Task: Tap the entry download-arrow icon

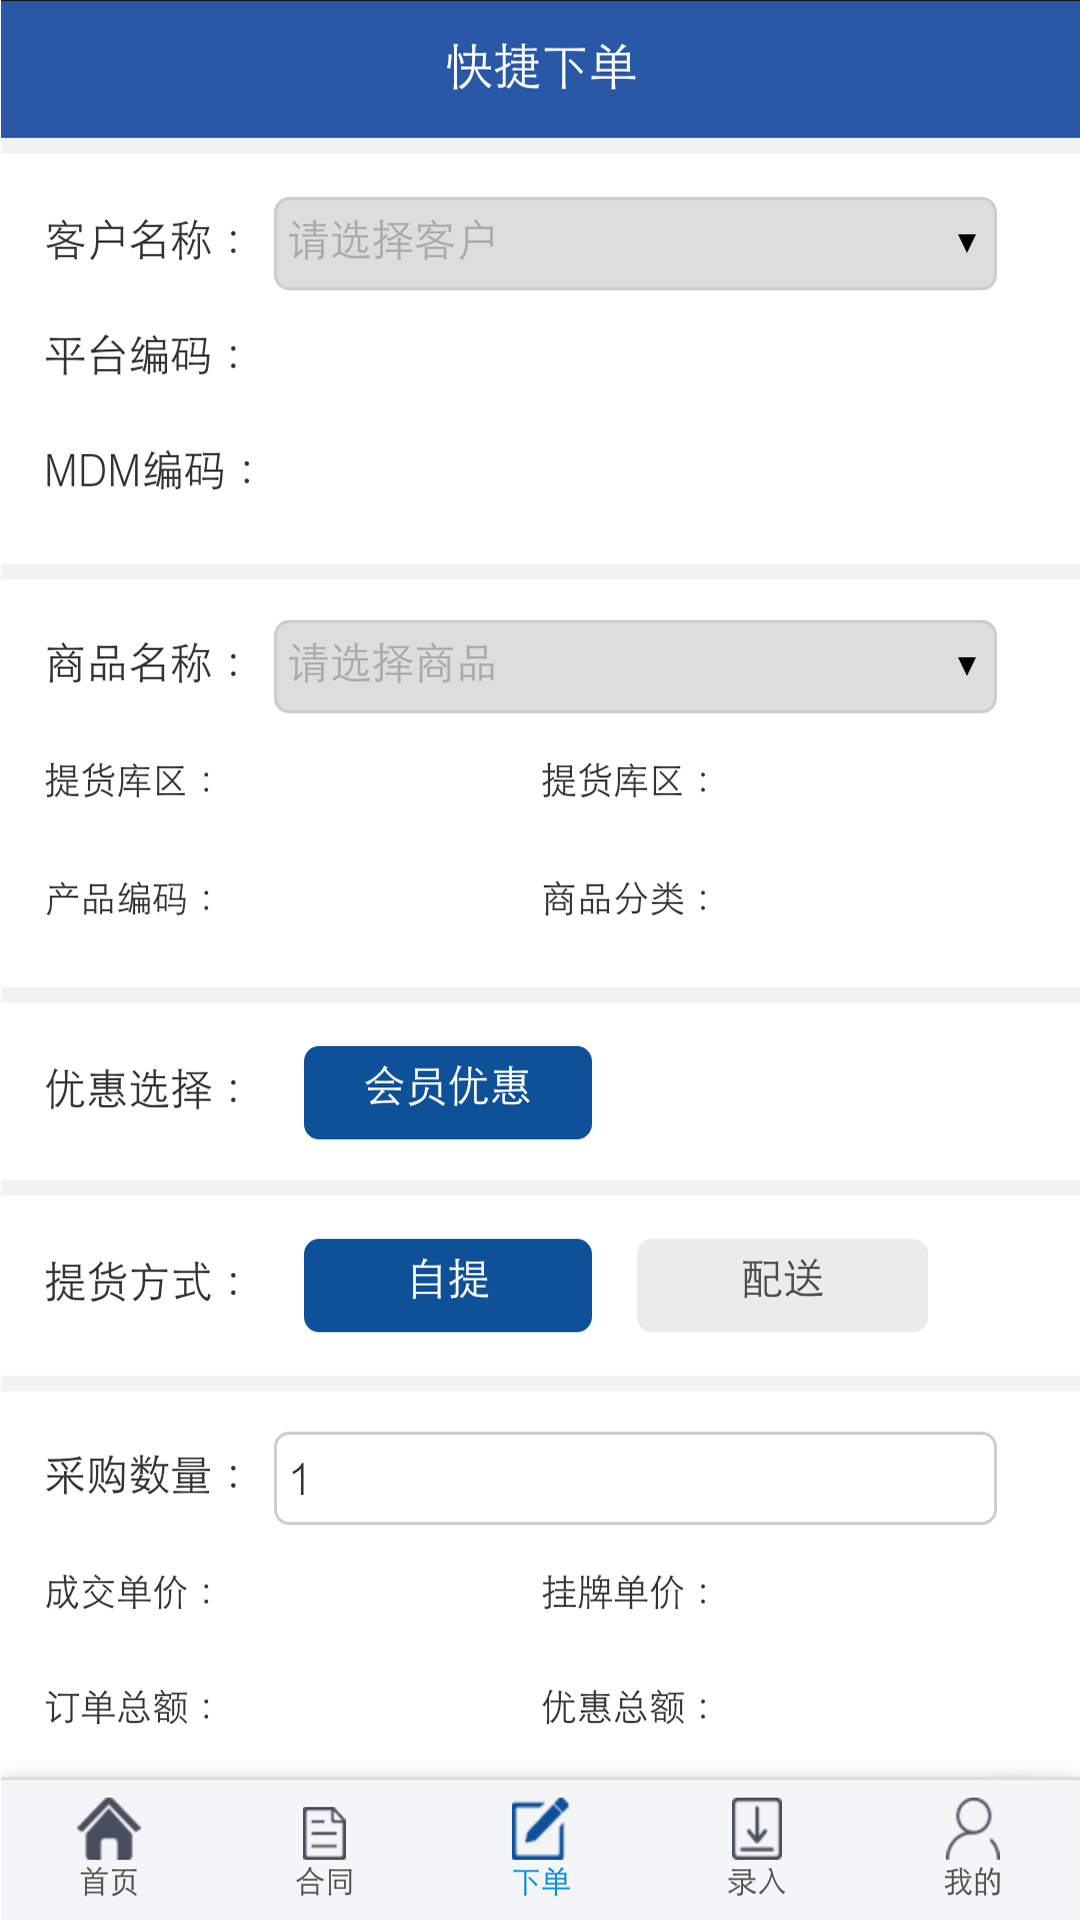Action: pyautogui.click(x=756, y=1829)
